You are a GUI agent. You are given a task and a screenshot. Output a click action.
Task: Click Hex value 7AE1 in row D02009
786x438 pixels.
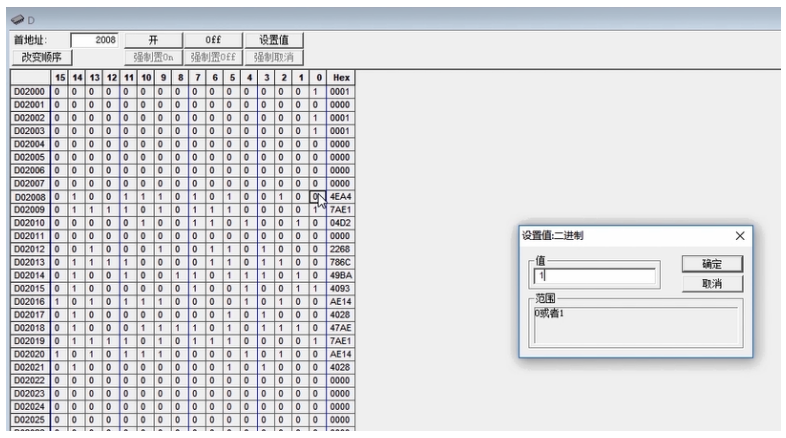[340, 209]
